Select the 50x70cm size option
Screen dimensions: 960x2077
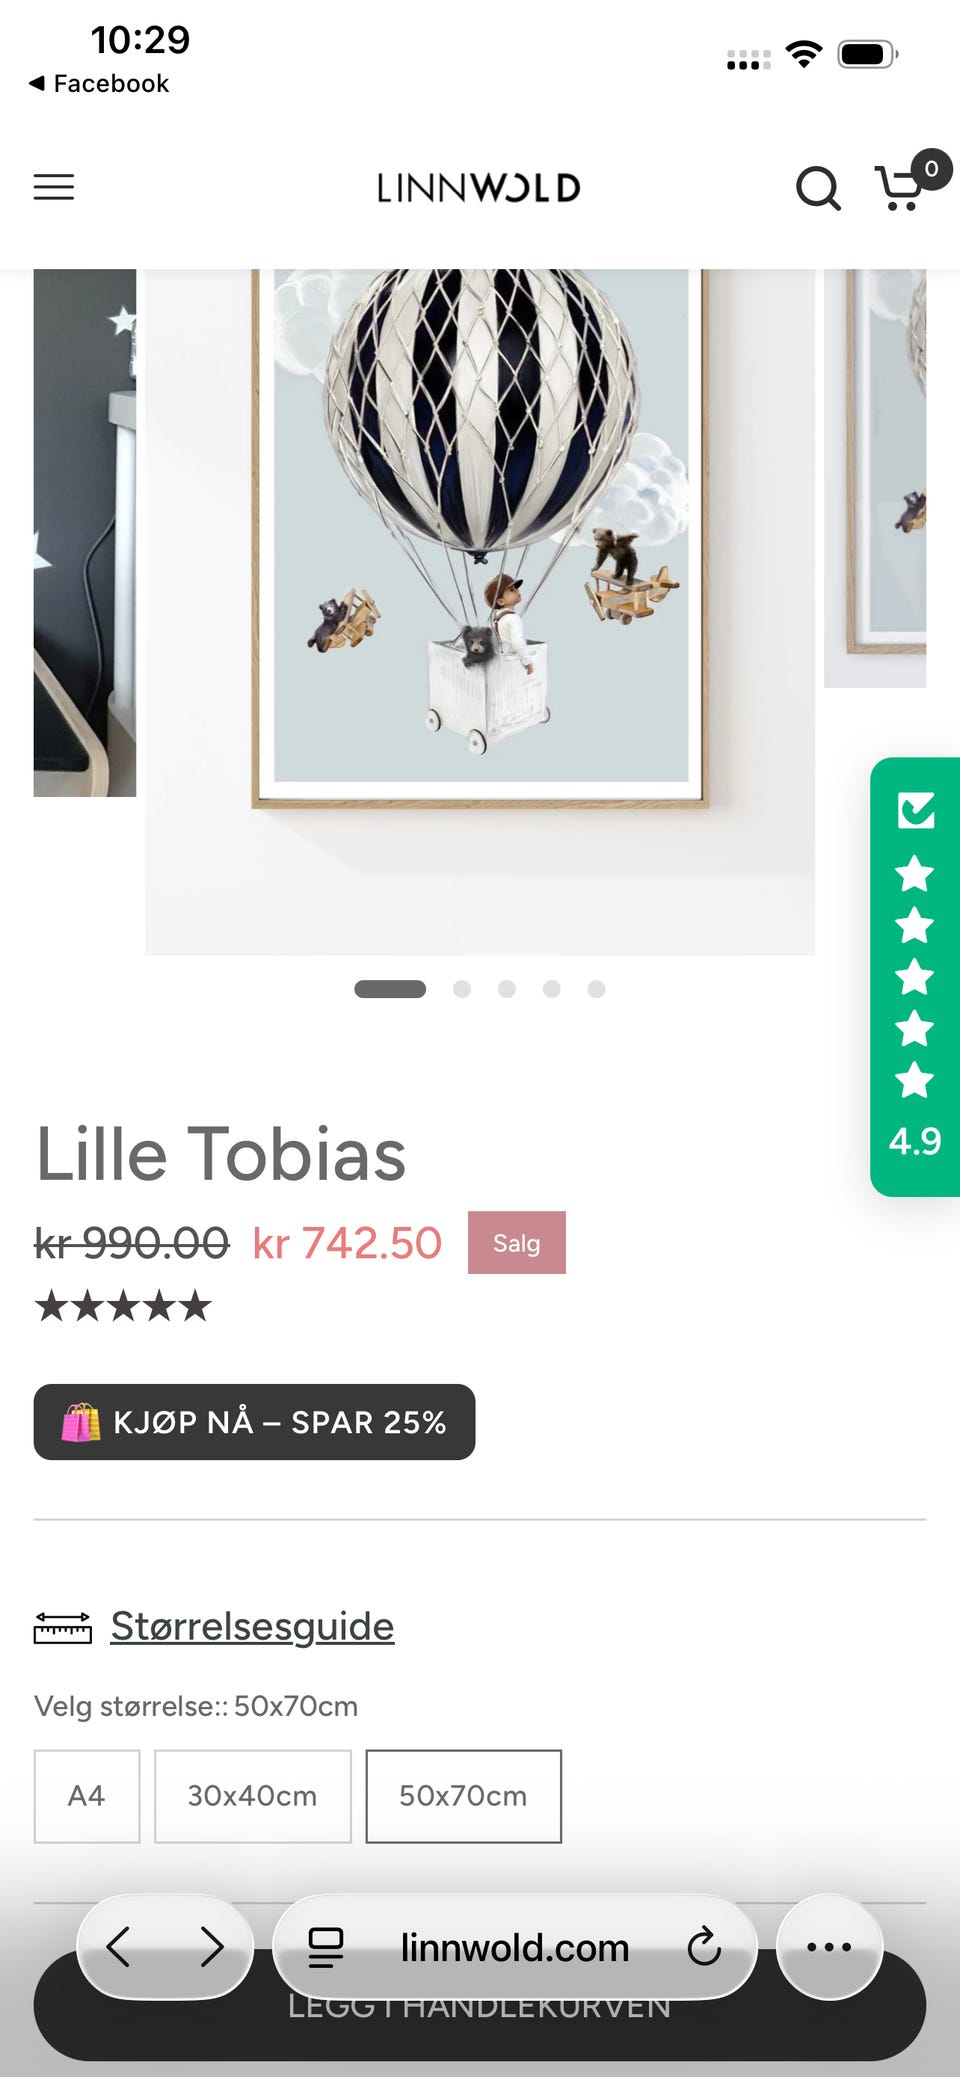[463, 1796]
